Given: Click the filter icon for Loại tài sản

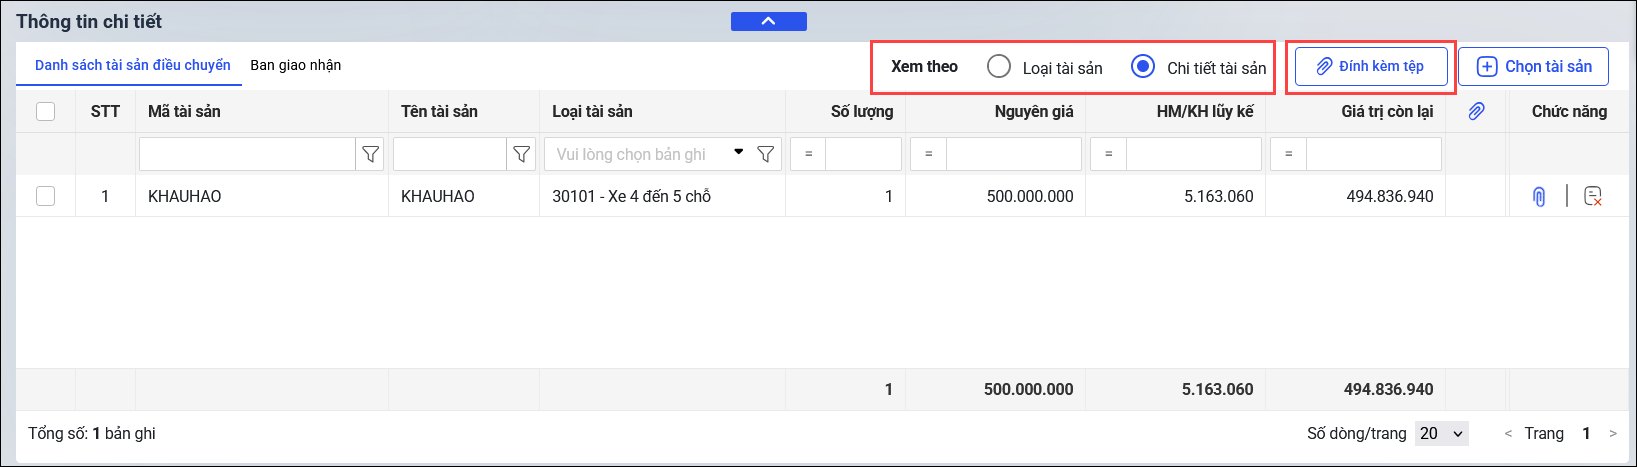Looking at the screenshot, I should point(766,154).
